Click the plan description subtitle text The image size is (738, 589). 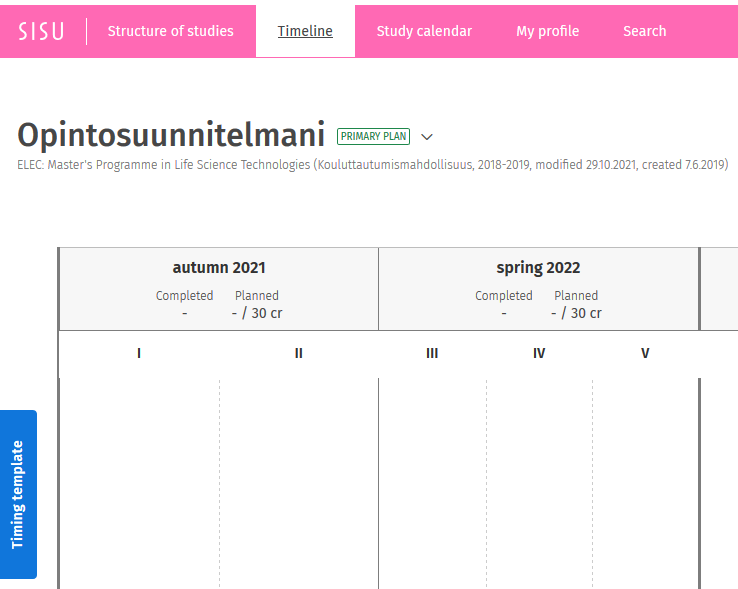372,165
